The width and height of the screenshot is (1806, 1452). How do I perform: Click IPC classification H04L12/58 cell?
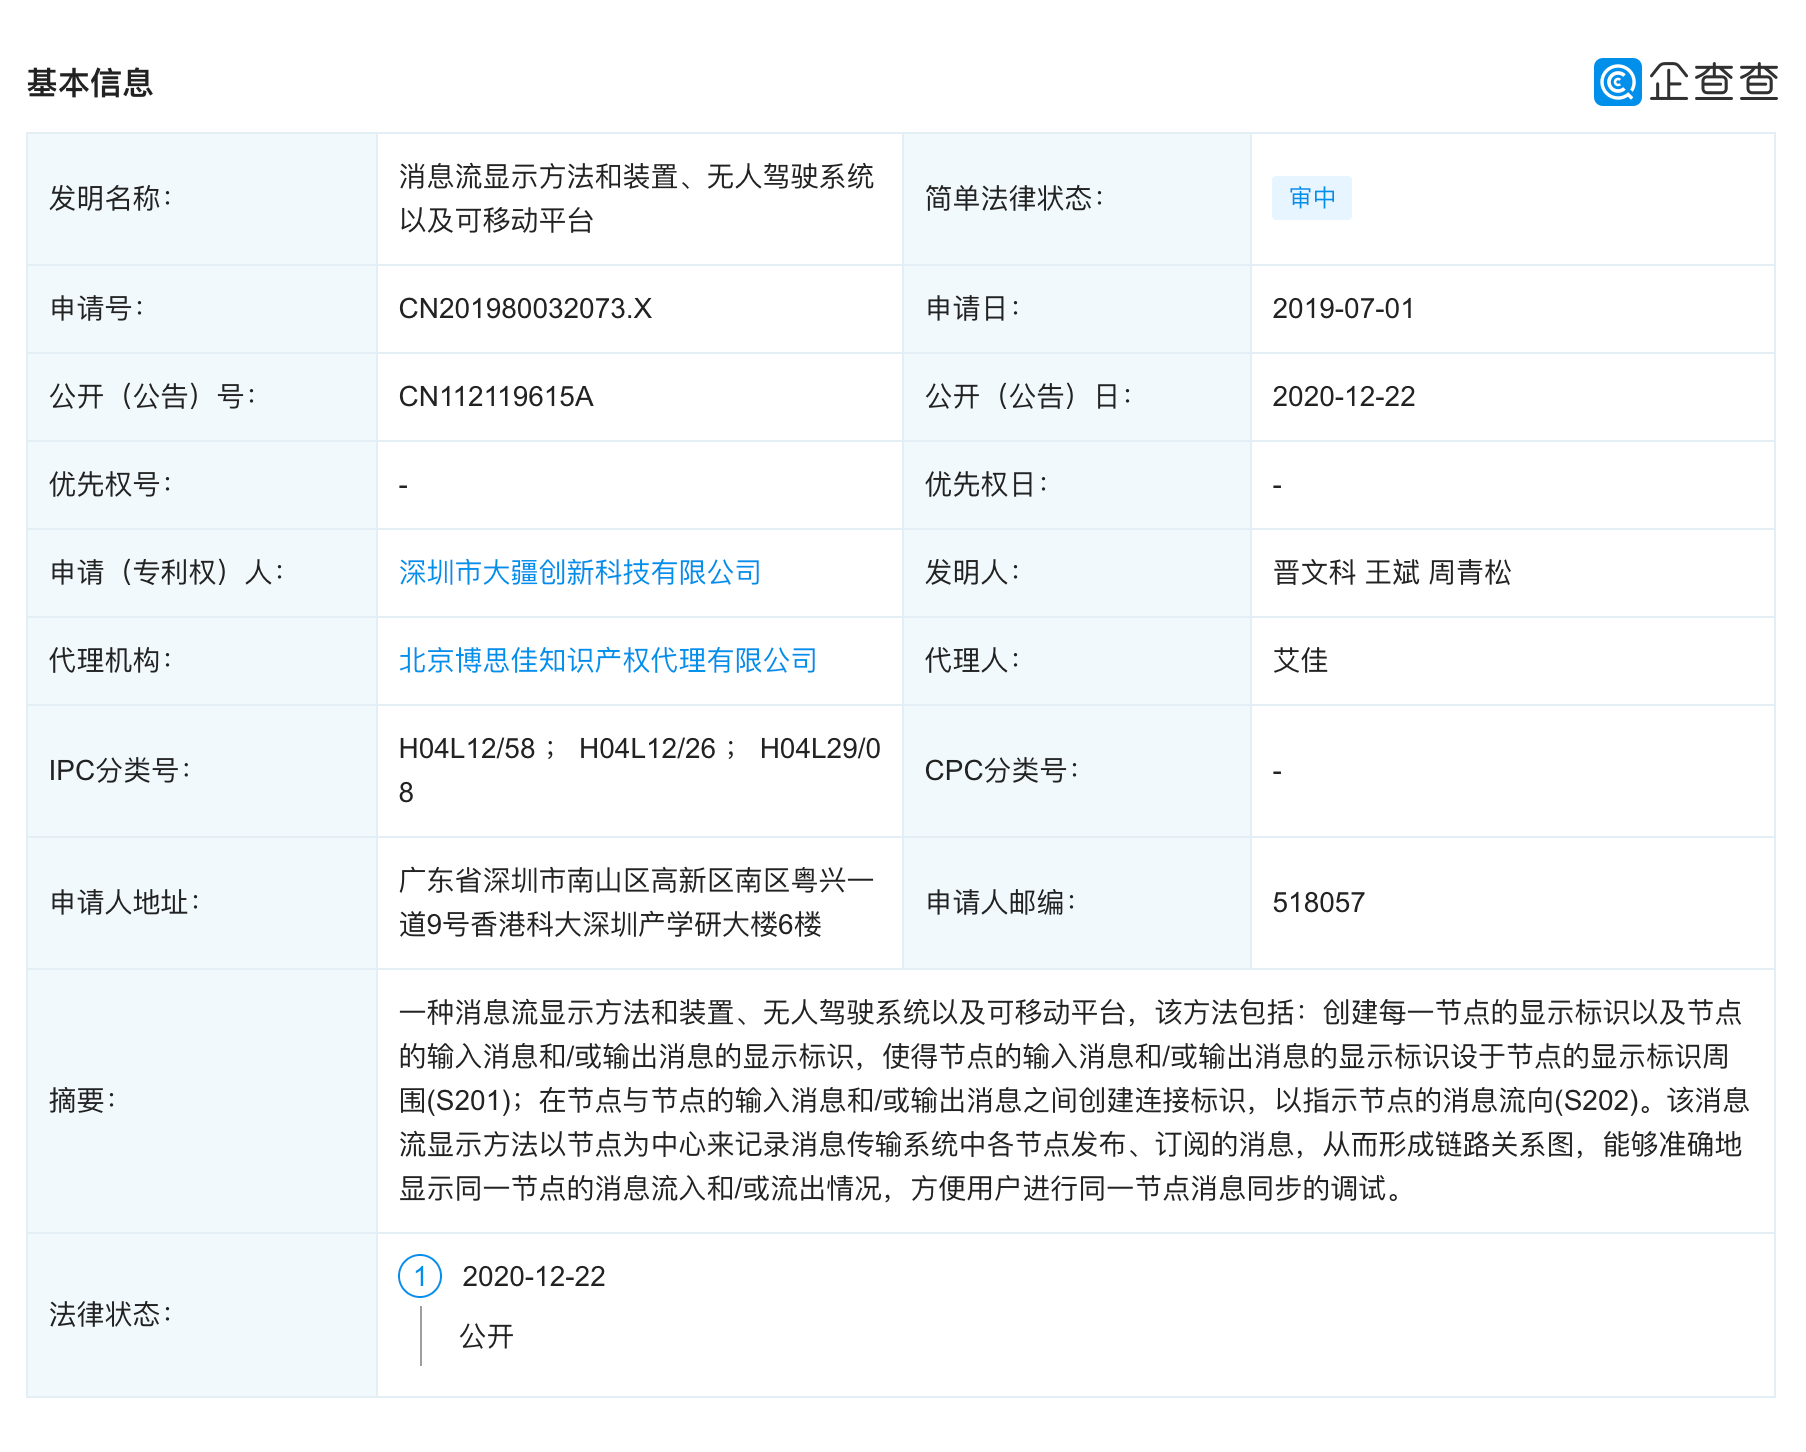(639, 771)
